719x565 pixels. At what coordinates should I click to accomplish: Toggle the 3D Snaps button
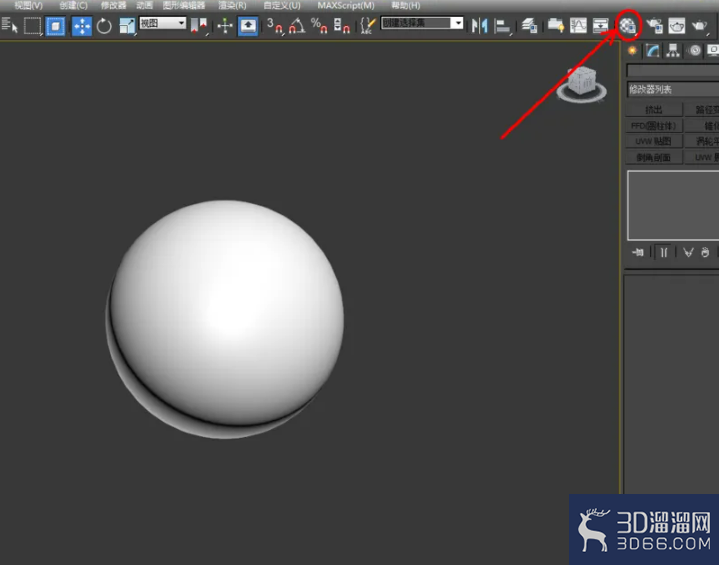pyautogui.click(x=275, y=26)
